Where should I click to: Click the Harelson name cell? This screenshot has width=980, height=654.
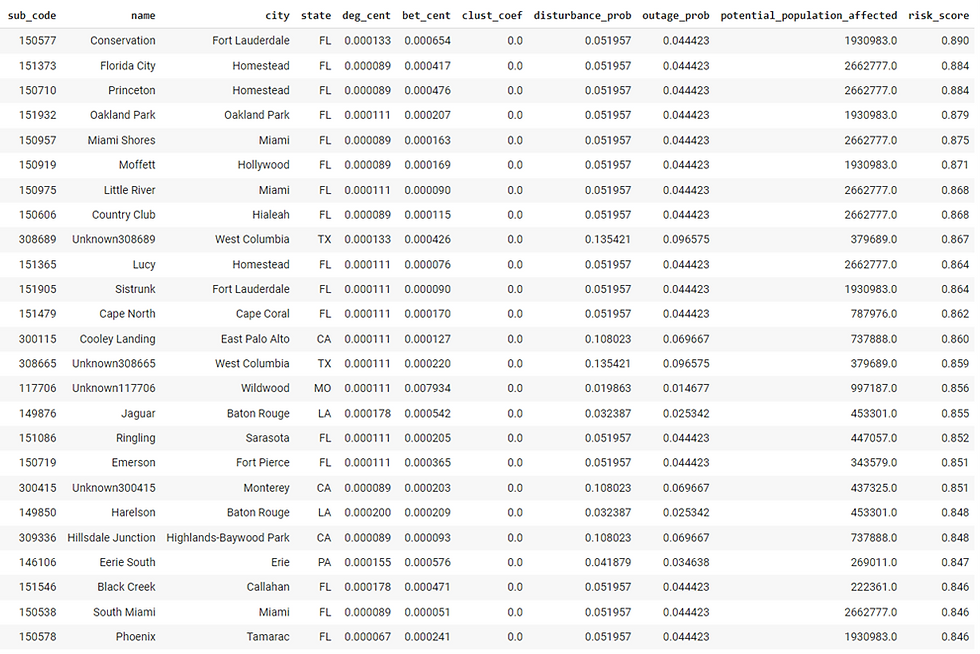133,513
